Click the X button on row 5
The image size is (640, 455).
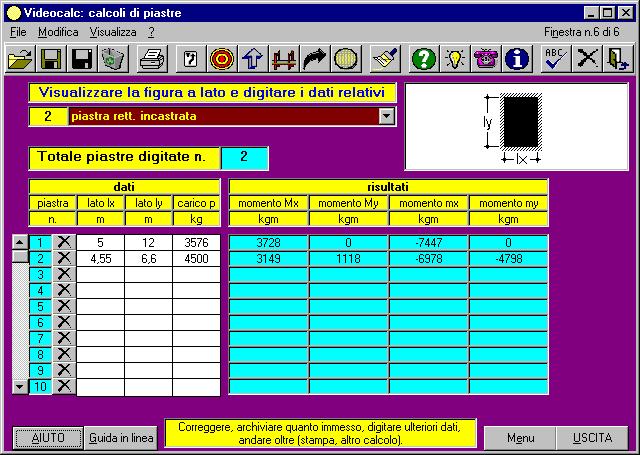[64, 306]
